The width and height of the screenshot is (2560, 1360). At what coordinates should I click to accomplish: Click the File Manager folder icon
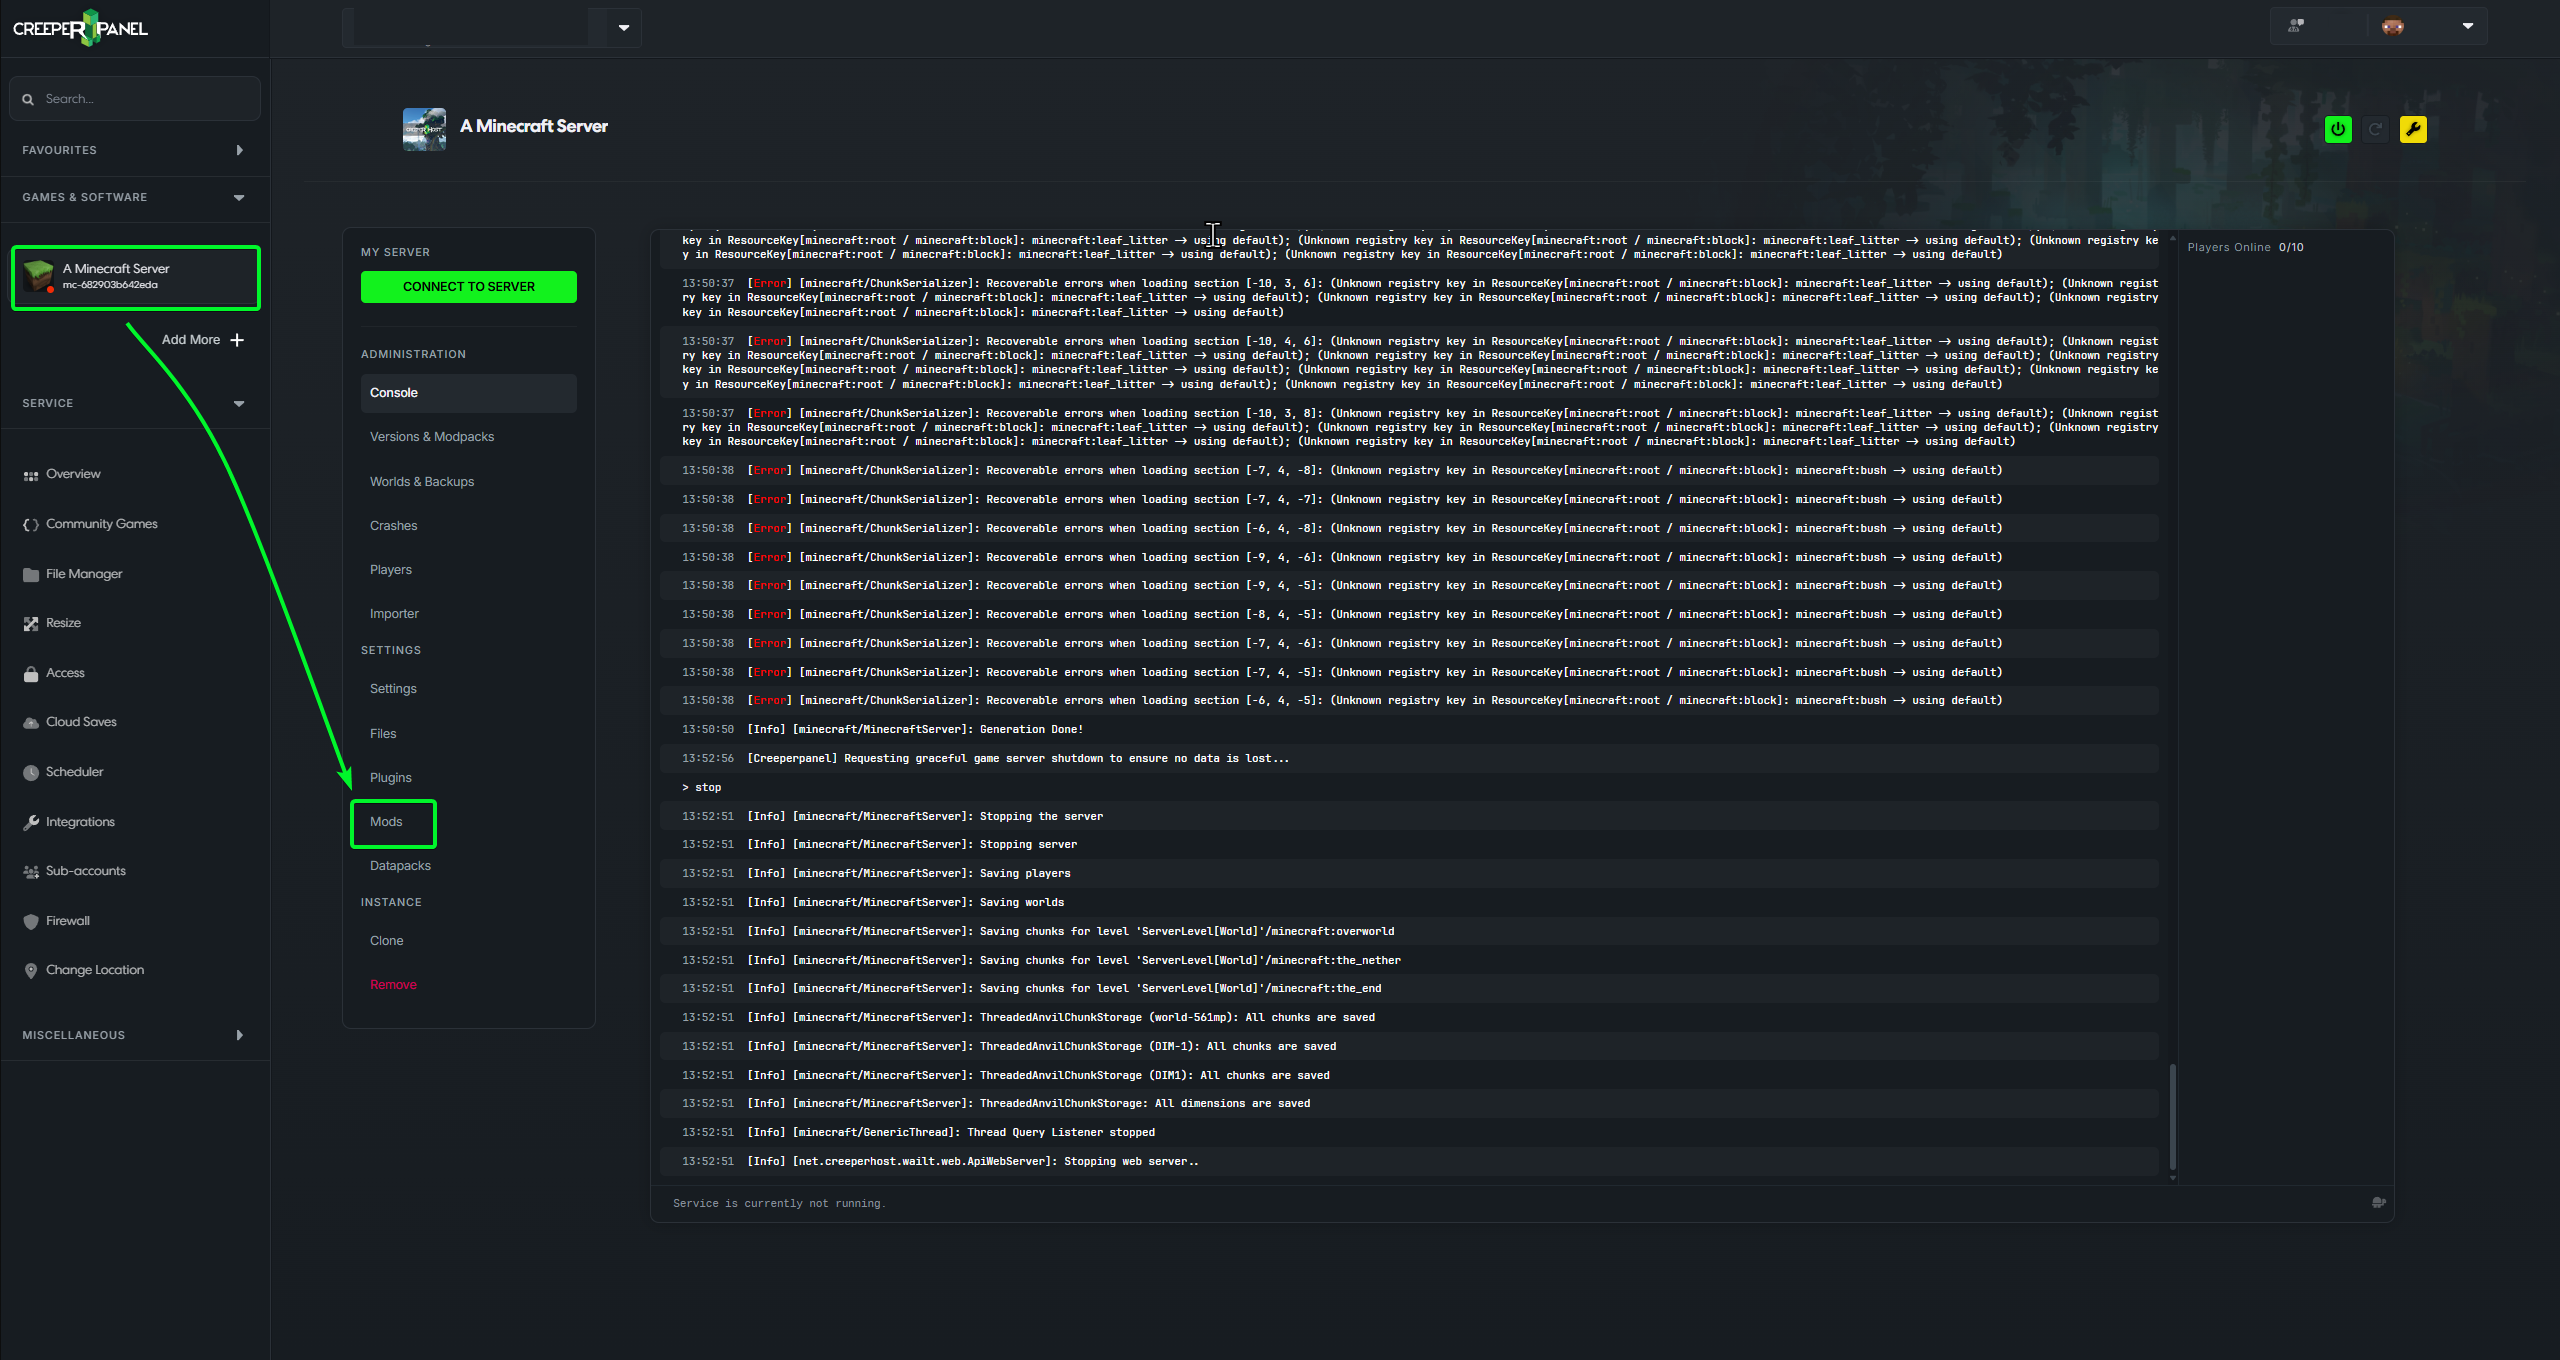tap(31, 575)
